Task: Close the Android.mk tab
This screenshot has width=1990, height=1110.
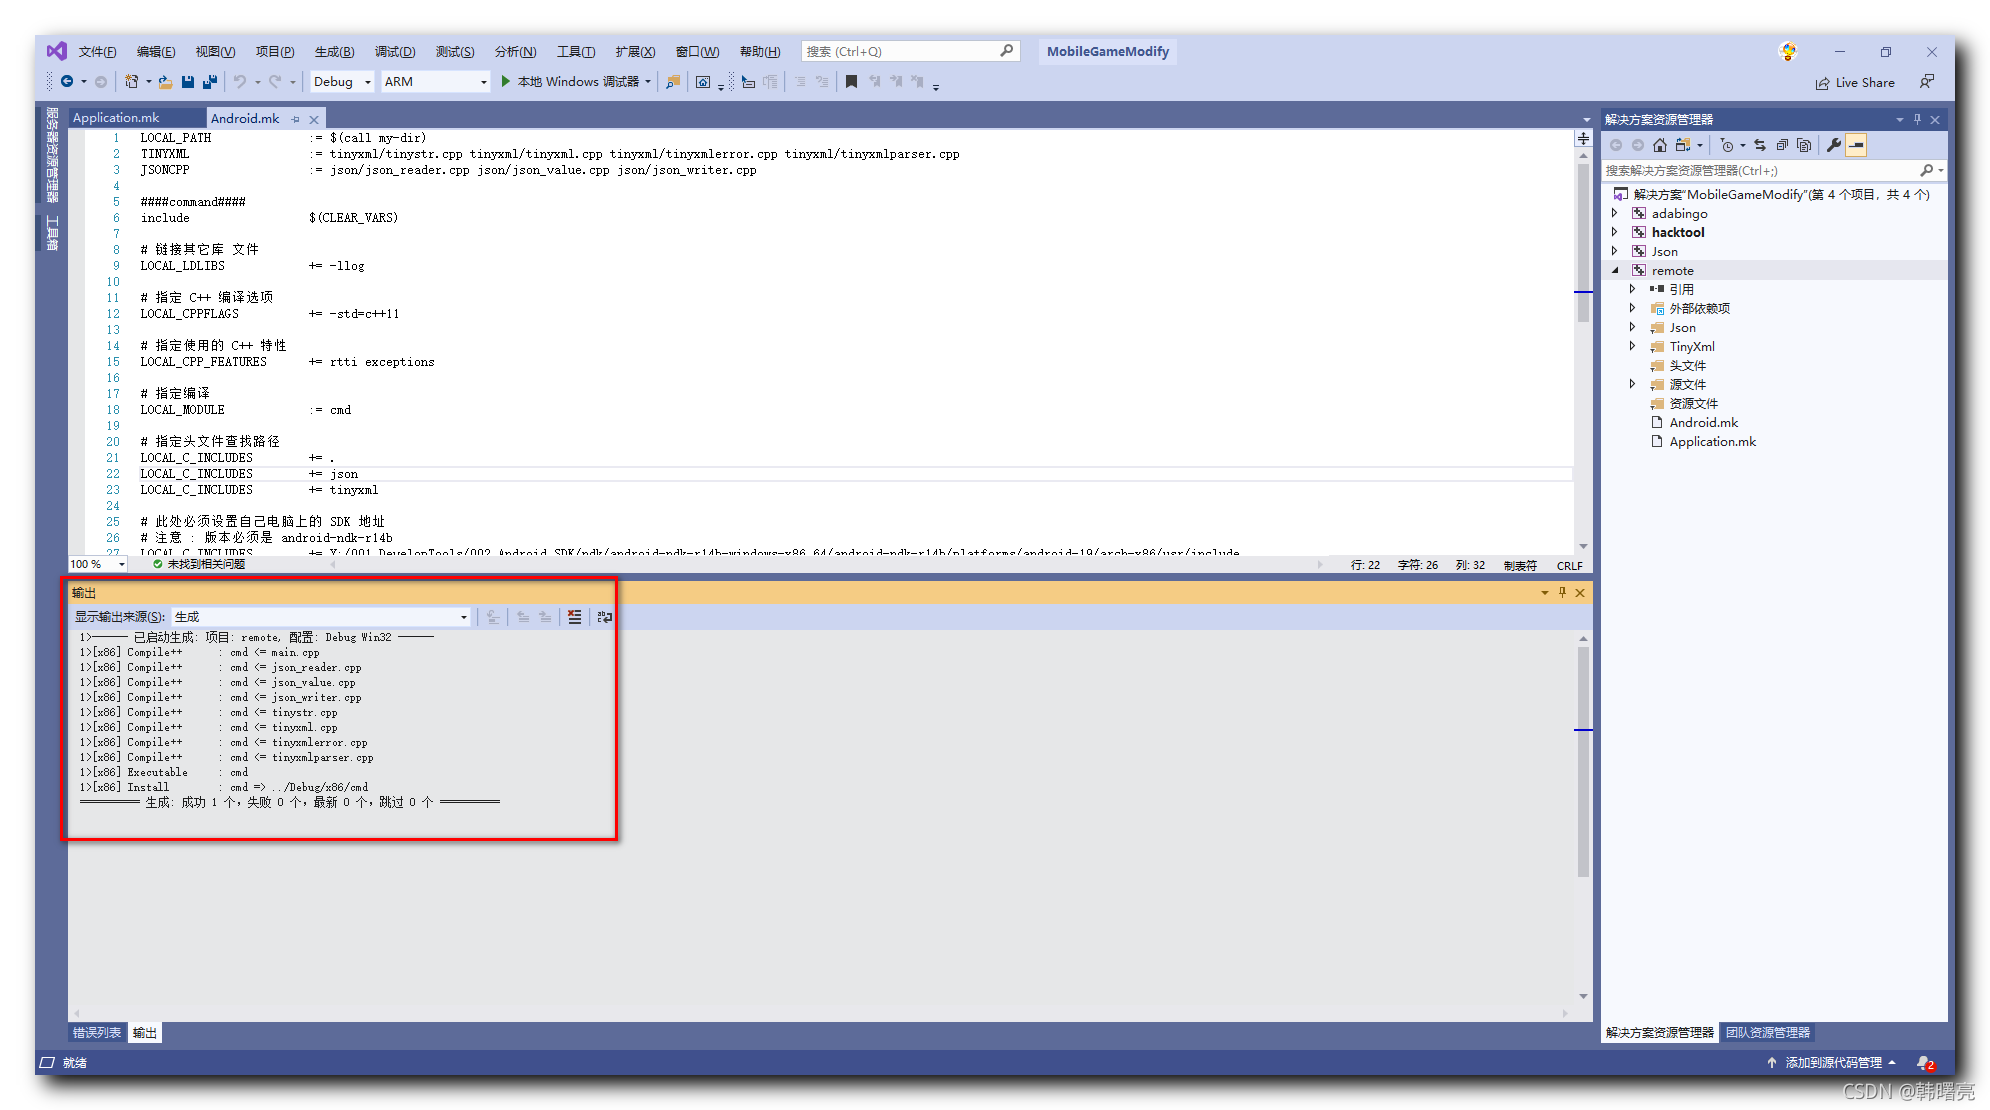Action: coord(314,119)
